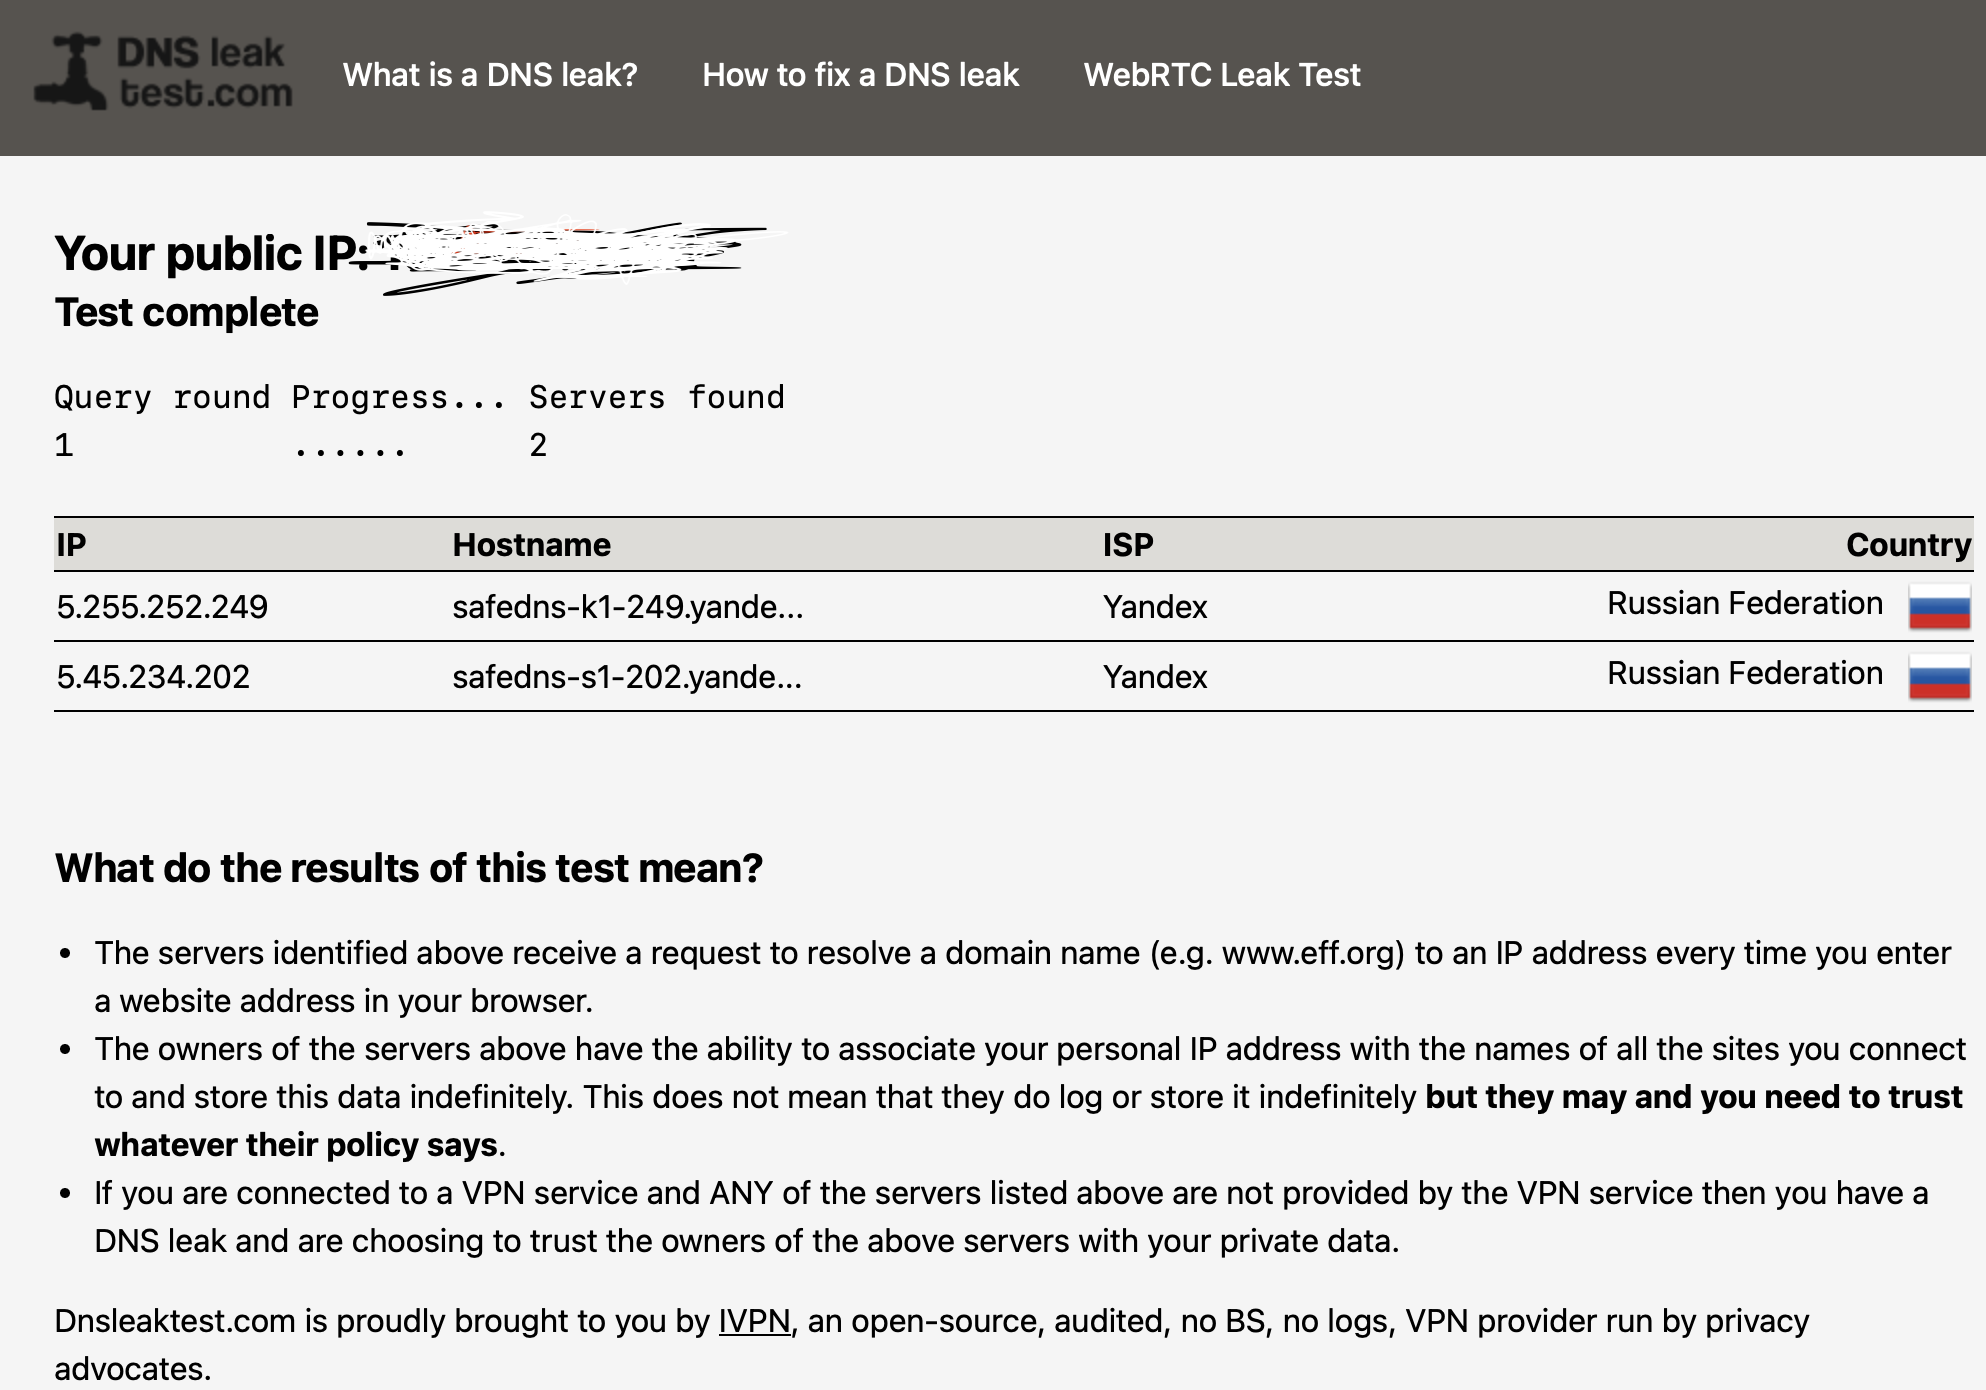This screenshot has width=1986, height=1390.
Task: Click 'Russian Federation' text in second row
Action: (1744, 674)
